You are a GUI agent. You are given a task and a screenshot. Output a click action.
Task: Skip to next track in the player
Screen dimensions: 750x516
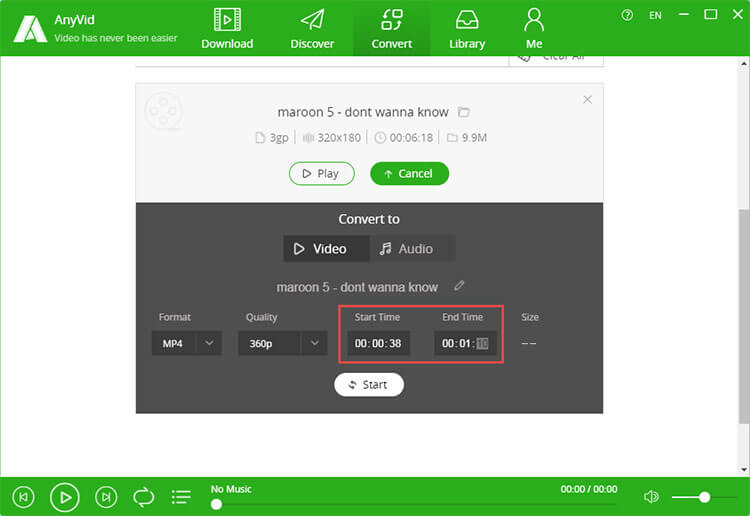(106, 497)
